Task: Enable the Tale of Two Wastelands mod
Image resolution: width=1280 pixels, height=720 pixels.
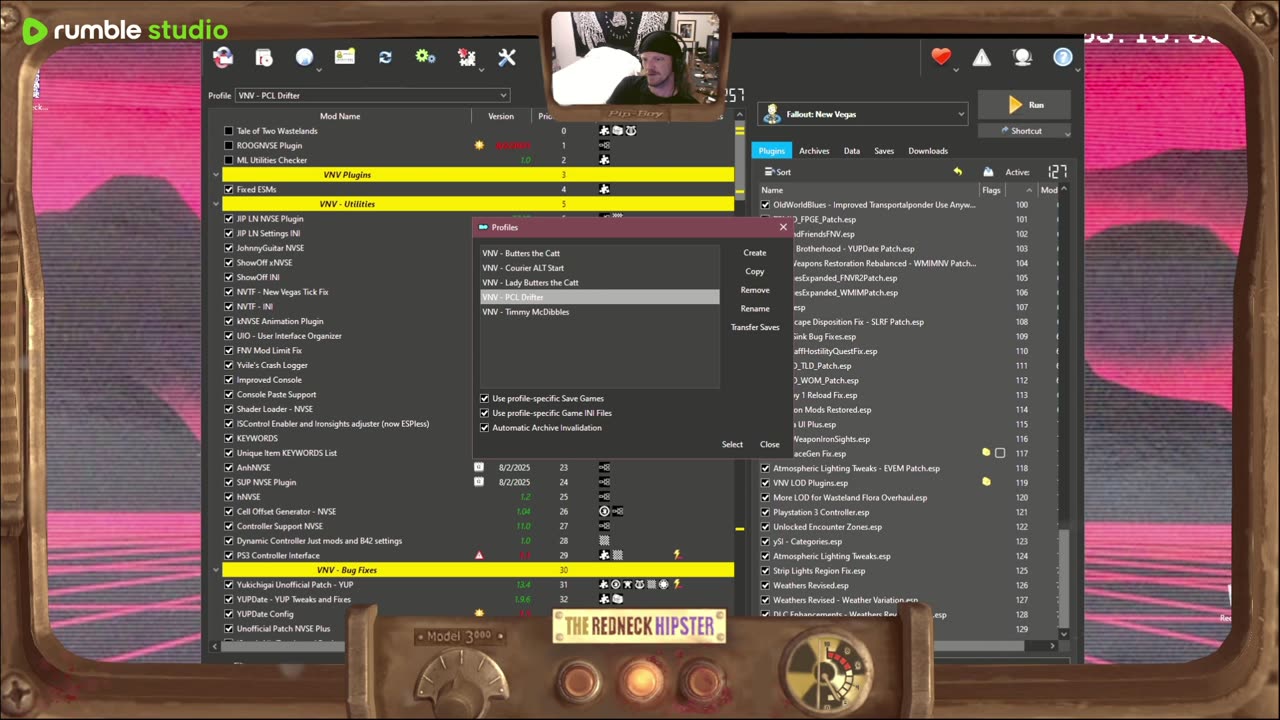Action: click(x=229, y=131)
